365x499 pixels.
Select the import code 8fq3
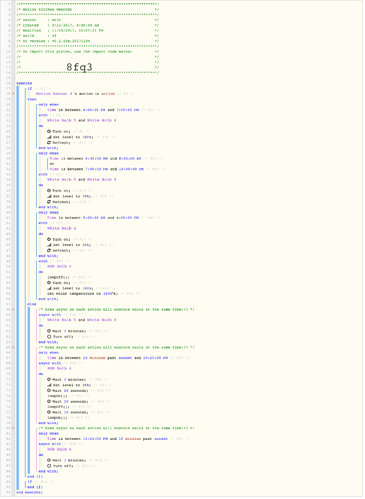coord(79,67)
